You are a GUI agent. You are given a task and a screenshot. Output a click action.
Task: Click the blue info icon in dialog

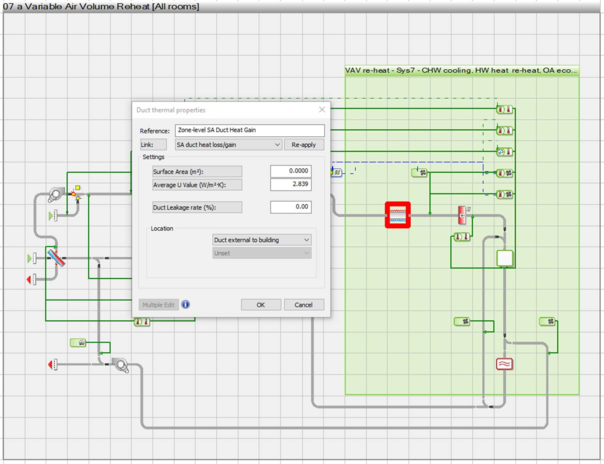[185, 304]
